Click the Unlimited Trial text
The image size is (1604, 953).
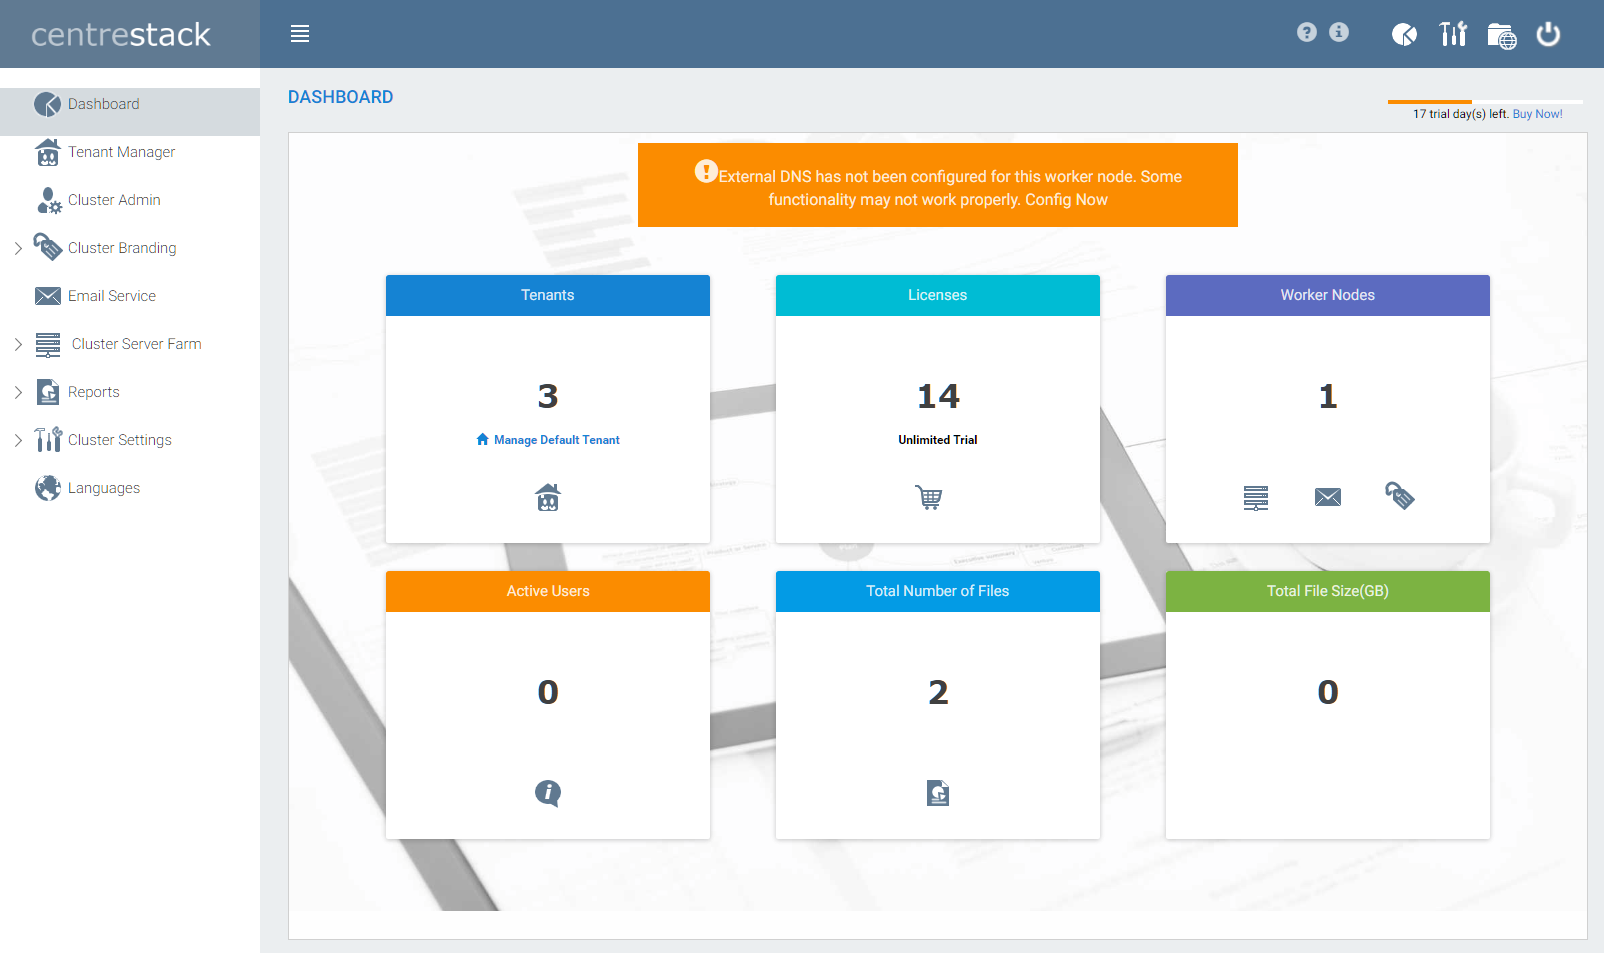[x=938, y=440]
